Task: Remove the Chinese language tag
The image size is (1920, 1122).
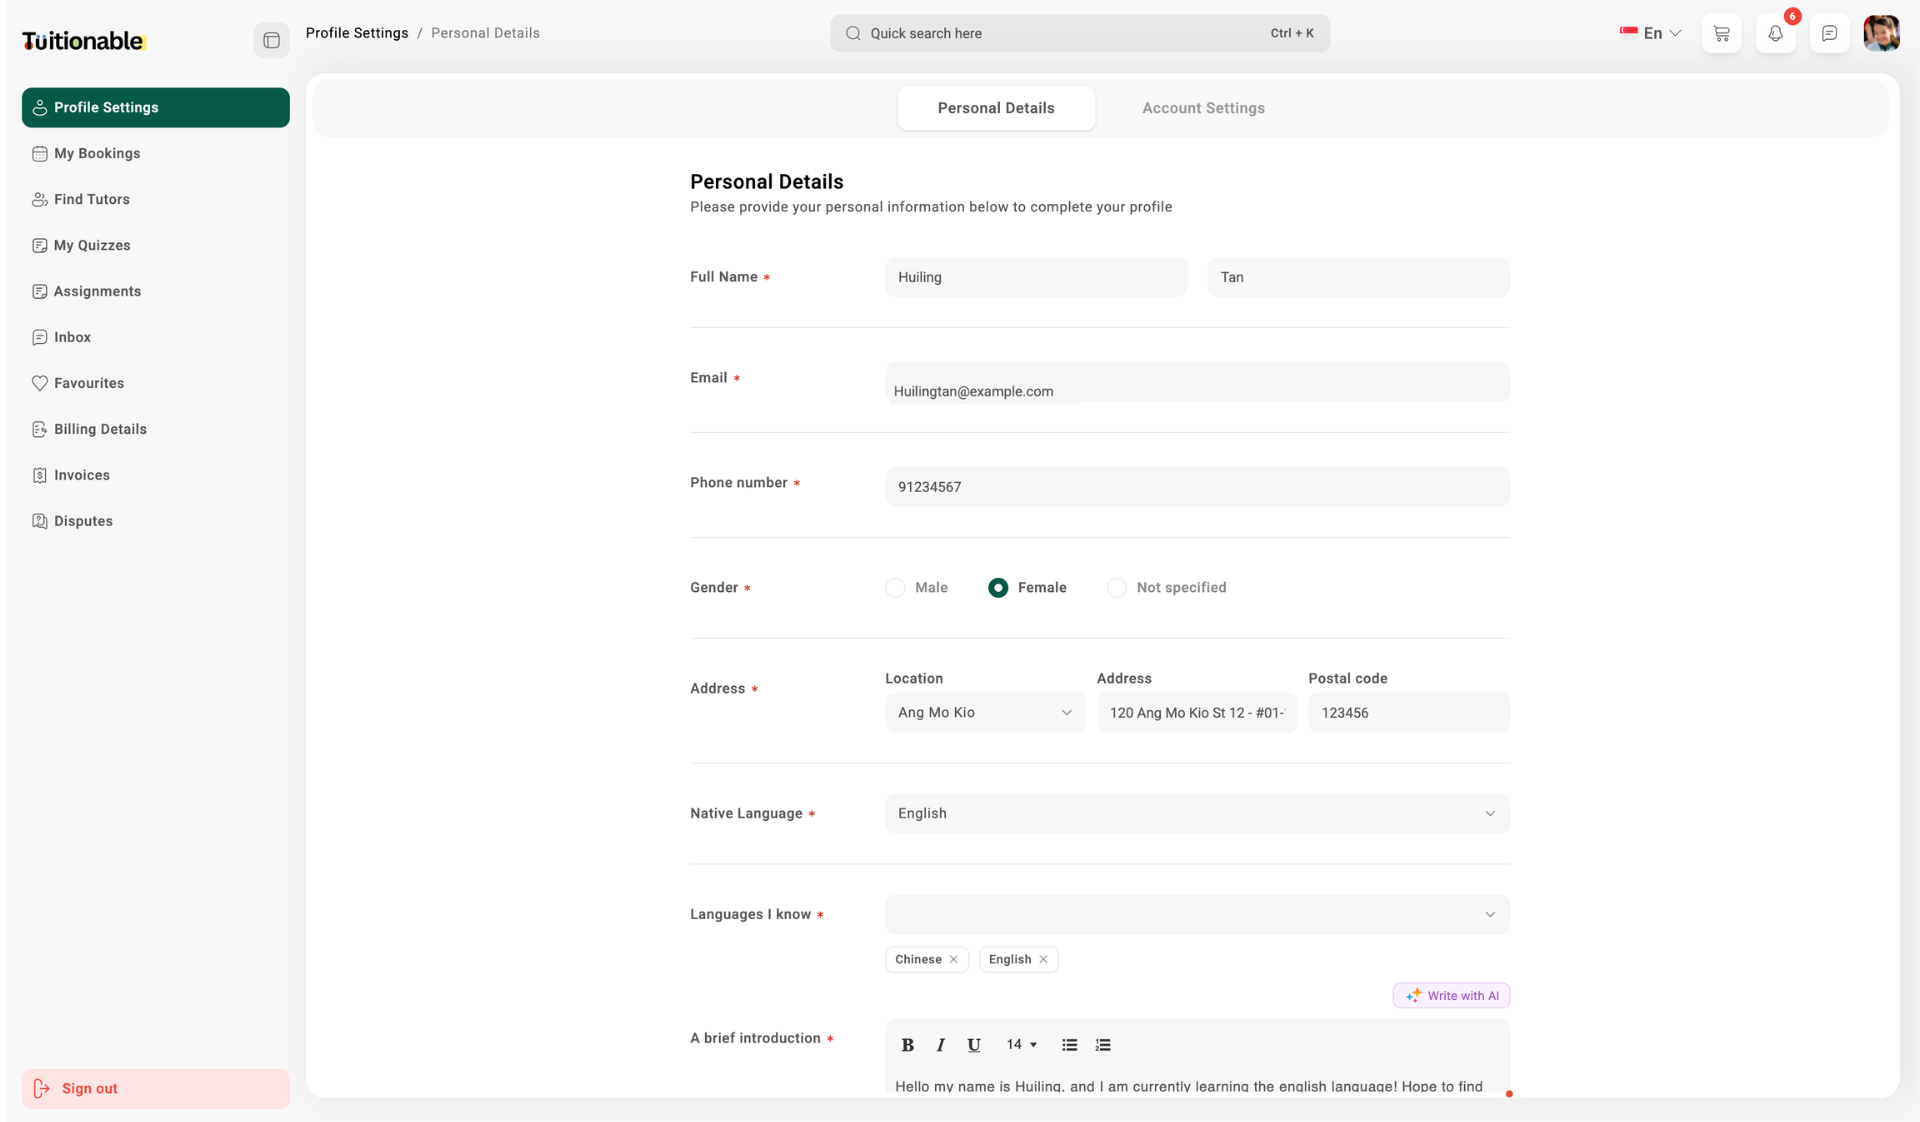Action: tap(954, 960)
